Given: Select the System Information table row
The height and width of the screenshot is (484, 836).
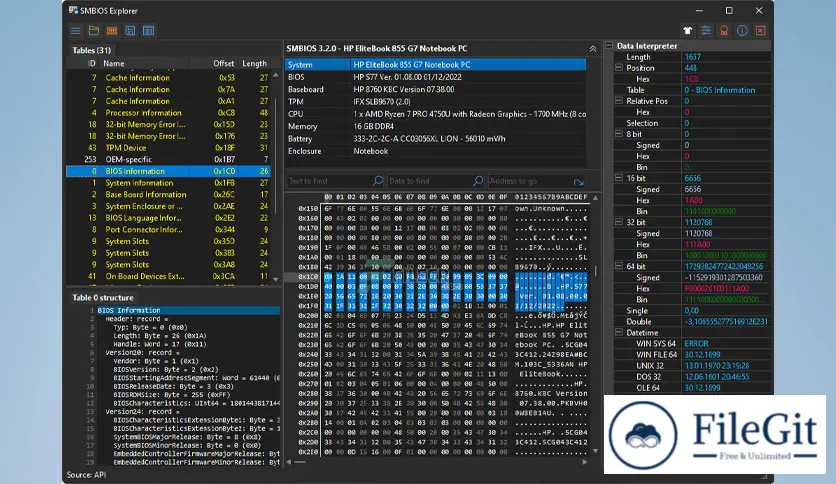Looking at the screenshot, I should [x=168, y=183].
